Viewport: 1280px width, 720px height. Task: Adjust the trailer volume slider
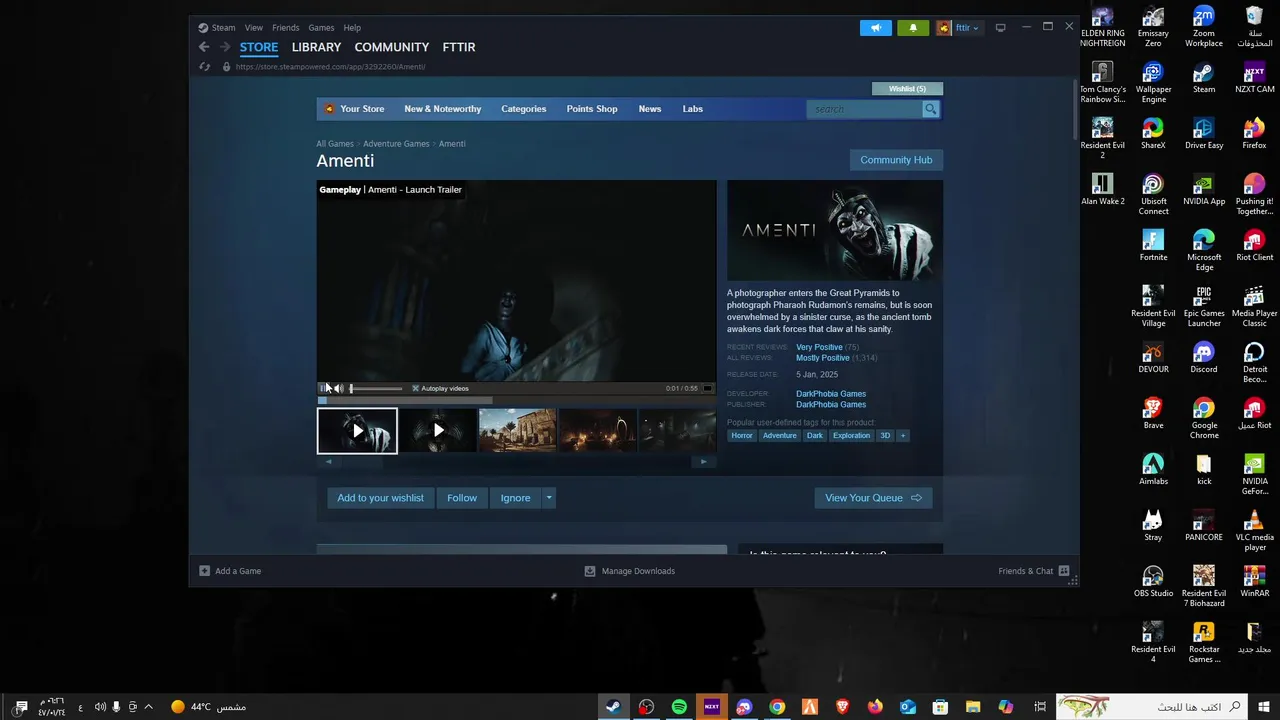tap(376, 388)
